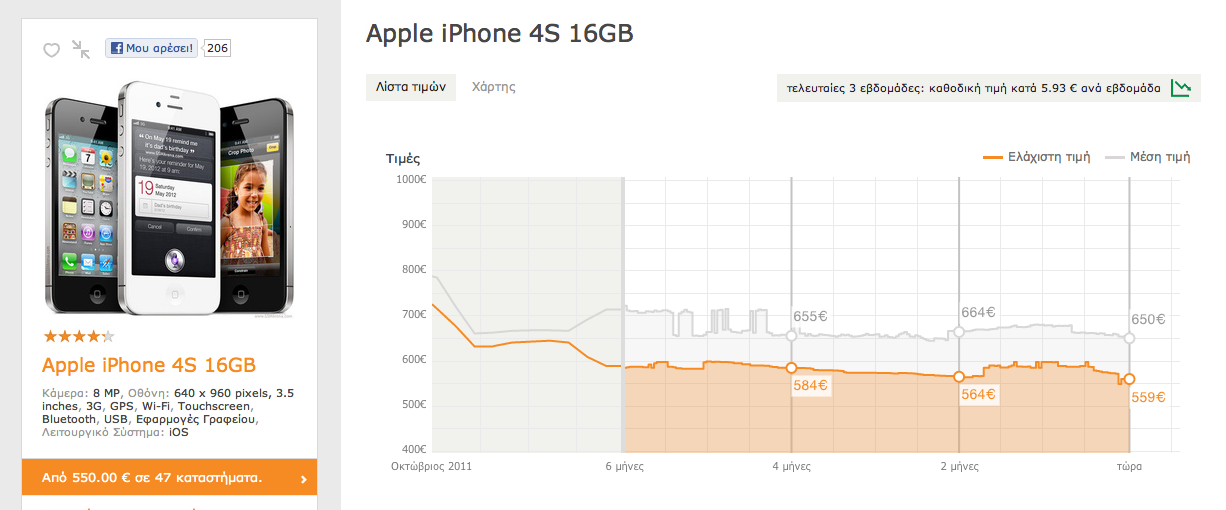1226x510 pixels.
Task: Click the star rating under the phone image
Action: coord(79,336)
